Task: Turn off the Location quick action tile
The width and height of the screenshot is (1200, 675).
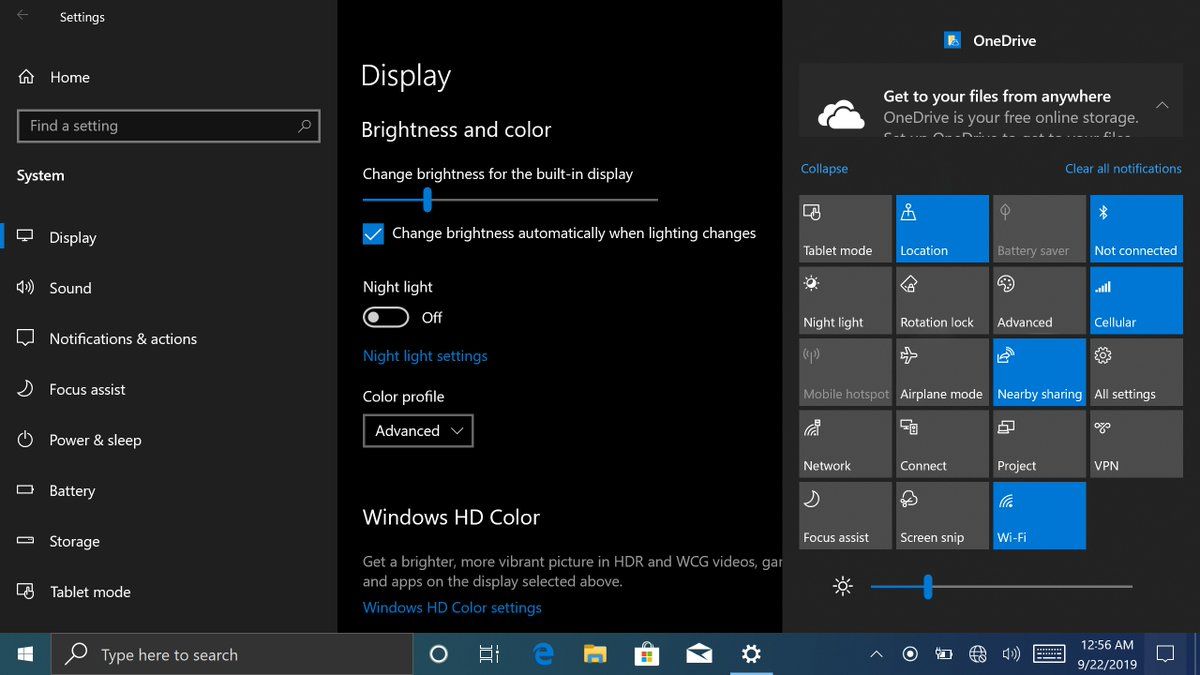Action: (x=942, y=229)
